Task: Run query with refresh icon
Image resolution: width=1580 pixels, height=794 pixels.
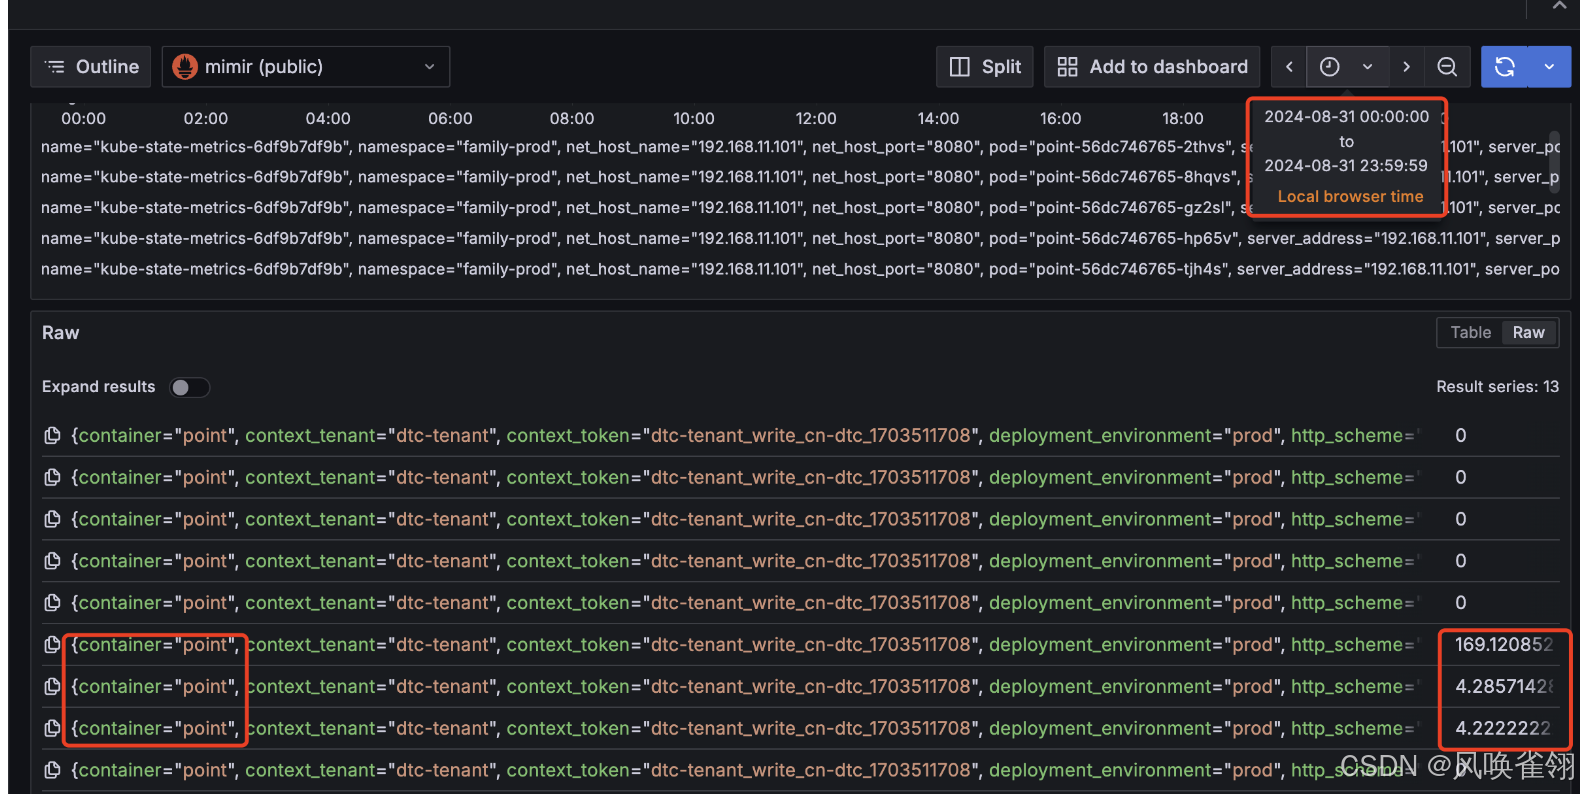Action: [1505, 67]
